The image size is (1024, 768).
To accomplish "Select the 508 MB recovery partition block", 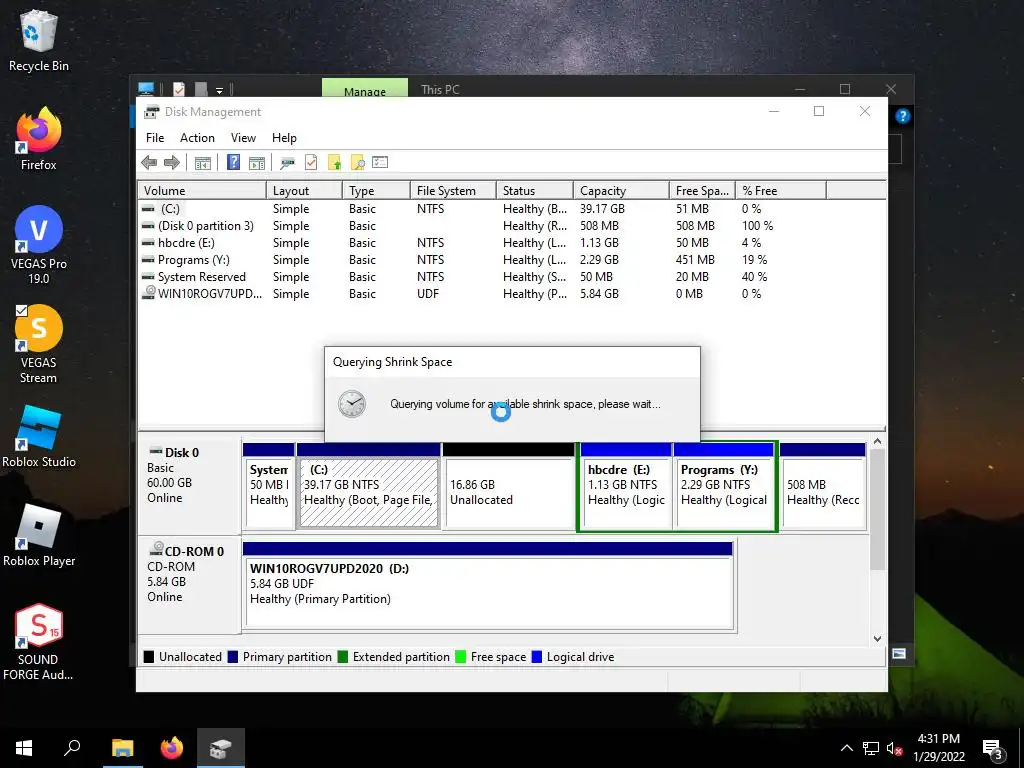I will pos(823,487).
